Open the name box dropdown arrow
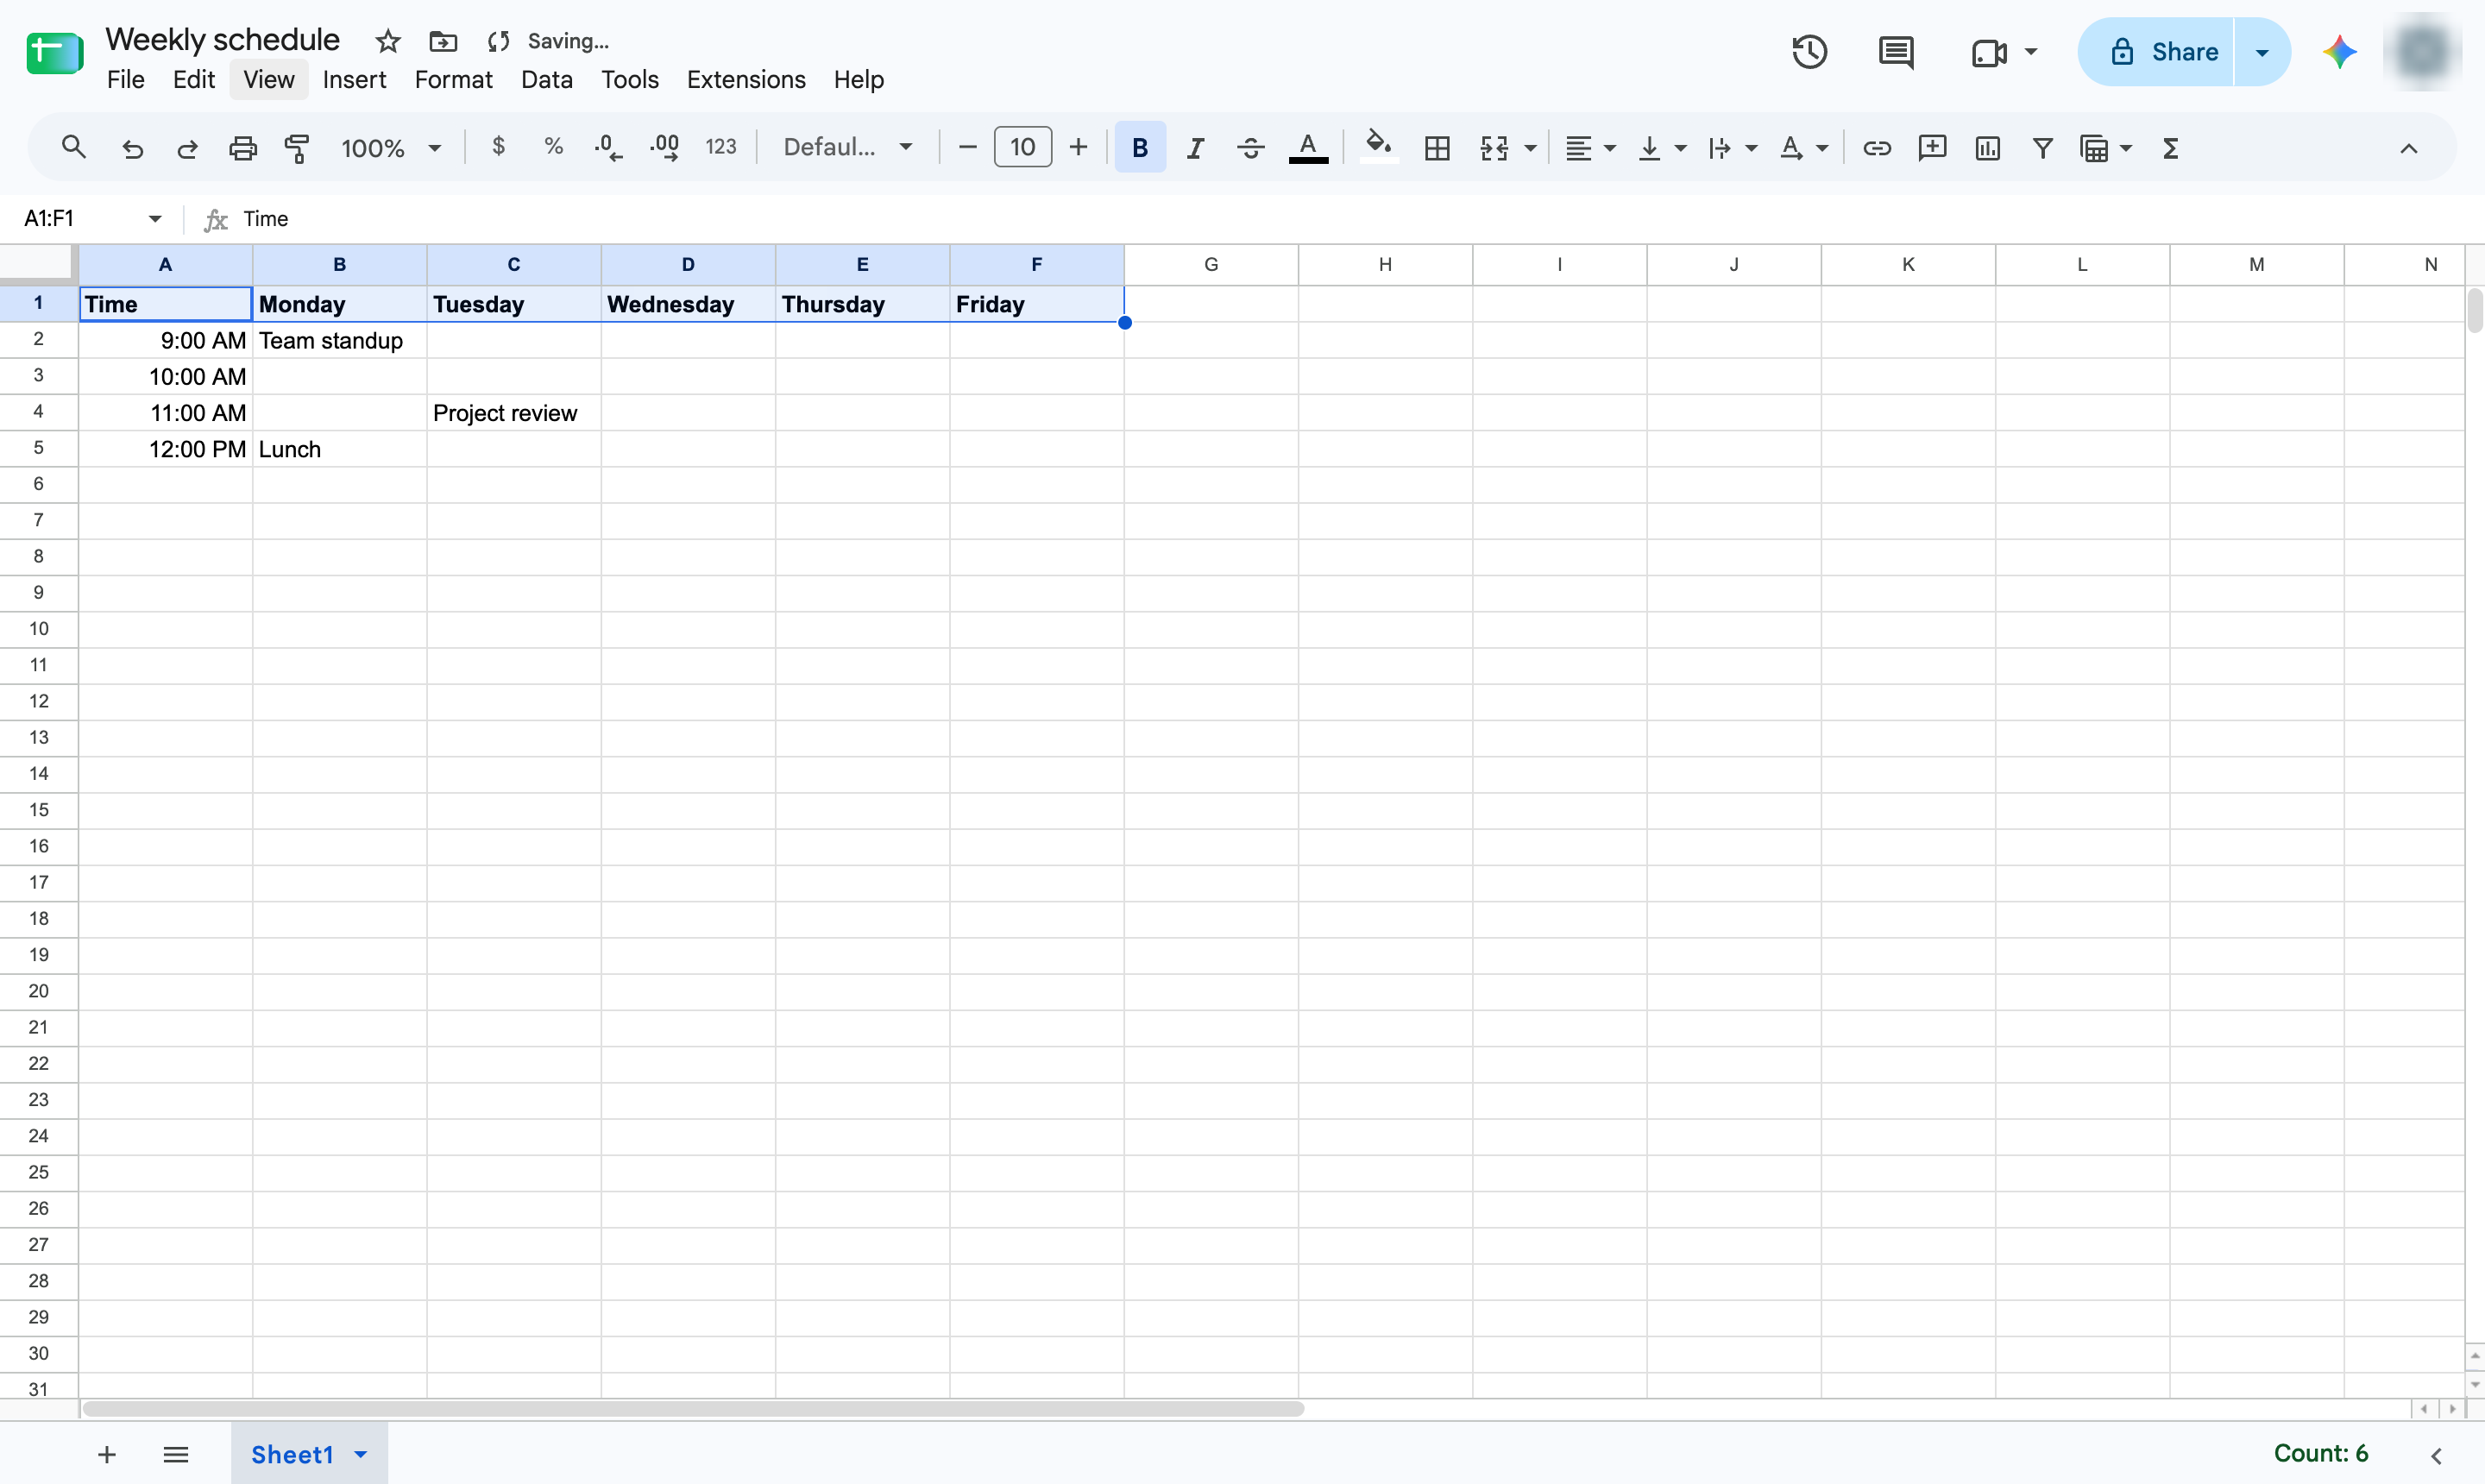 155,218
